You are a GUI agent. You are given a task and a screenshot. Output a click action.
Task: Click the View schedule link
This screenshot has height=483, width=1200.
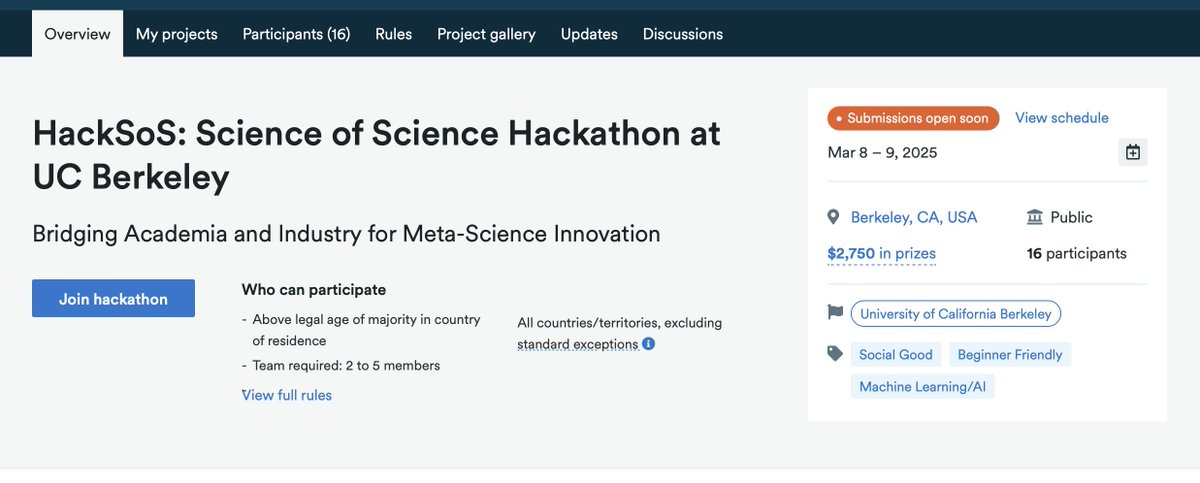point(1062,118)
